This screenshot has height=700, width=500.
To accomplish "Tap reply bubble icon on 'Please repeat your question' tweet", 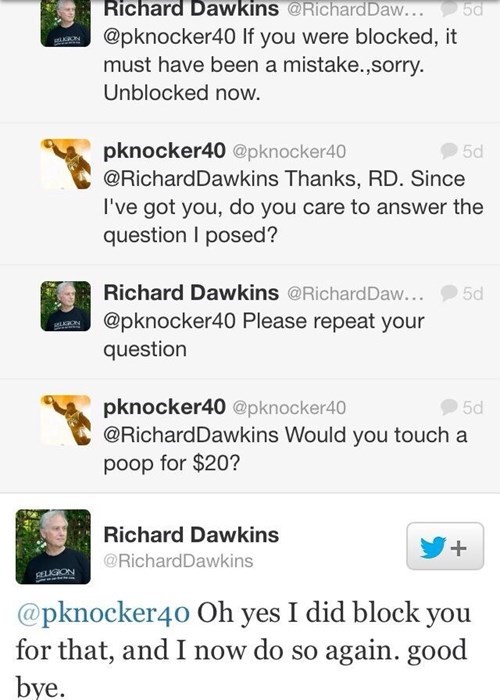I will (x=449, y=293).
